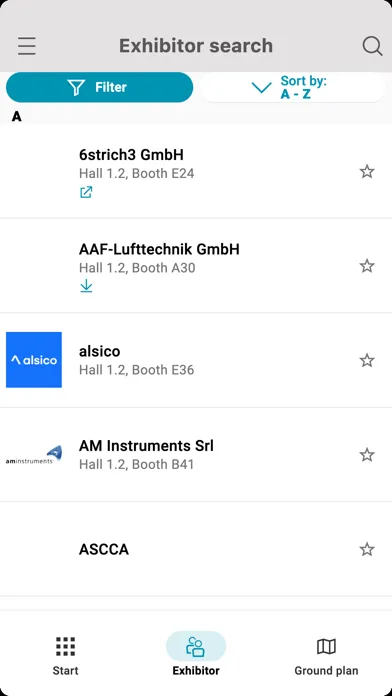Select the ASCCA list entry
392x696 pixels.
pyautogui.click(x=196, y=549)
